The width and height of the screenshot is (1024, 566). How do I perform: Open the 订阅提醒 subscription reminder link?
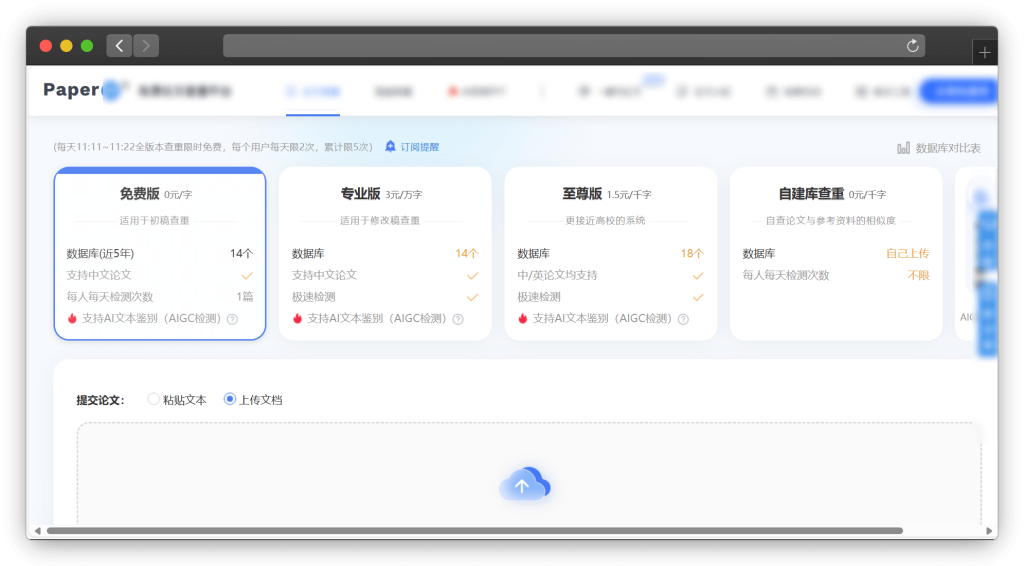click(412, 147)
